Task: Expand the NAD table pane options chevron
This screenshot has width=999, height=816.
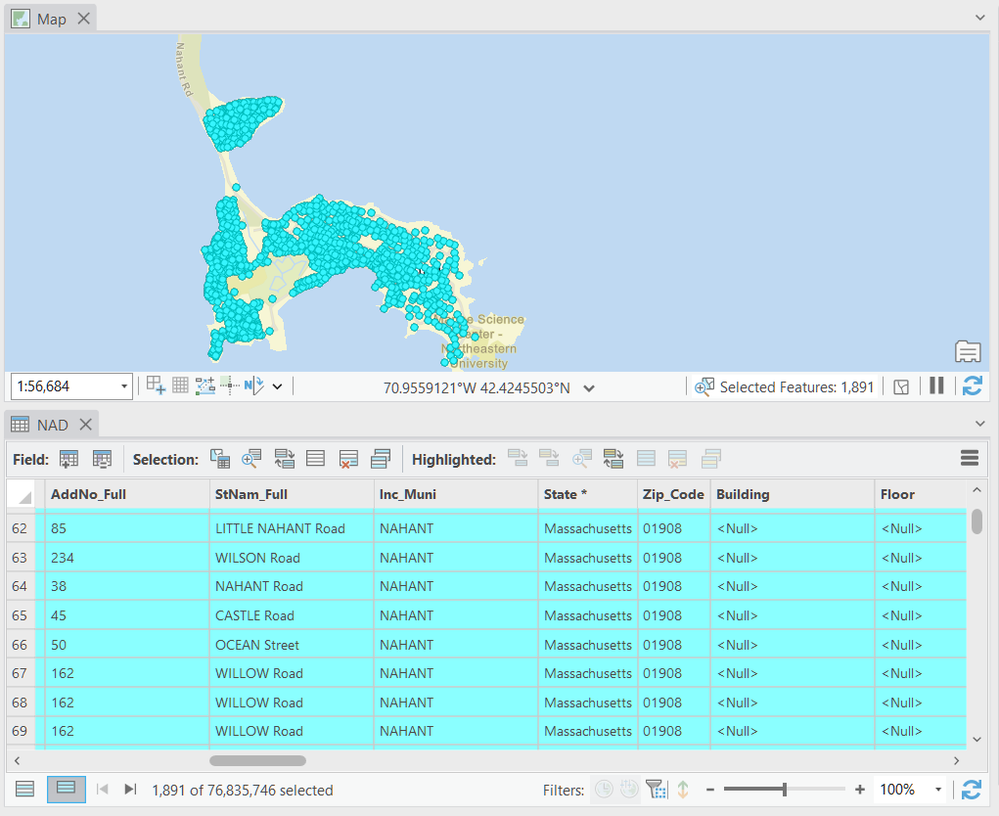Action: click(981, 424)
